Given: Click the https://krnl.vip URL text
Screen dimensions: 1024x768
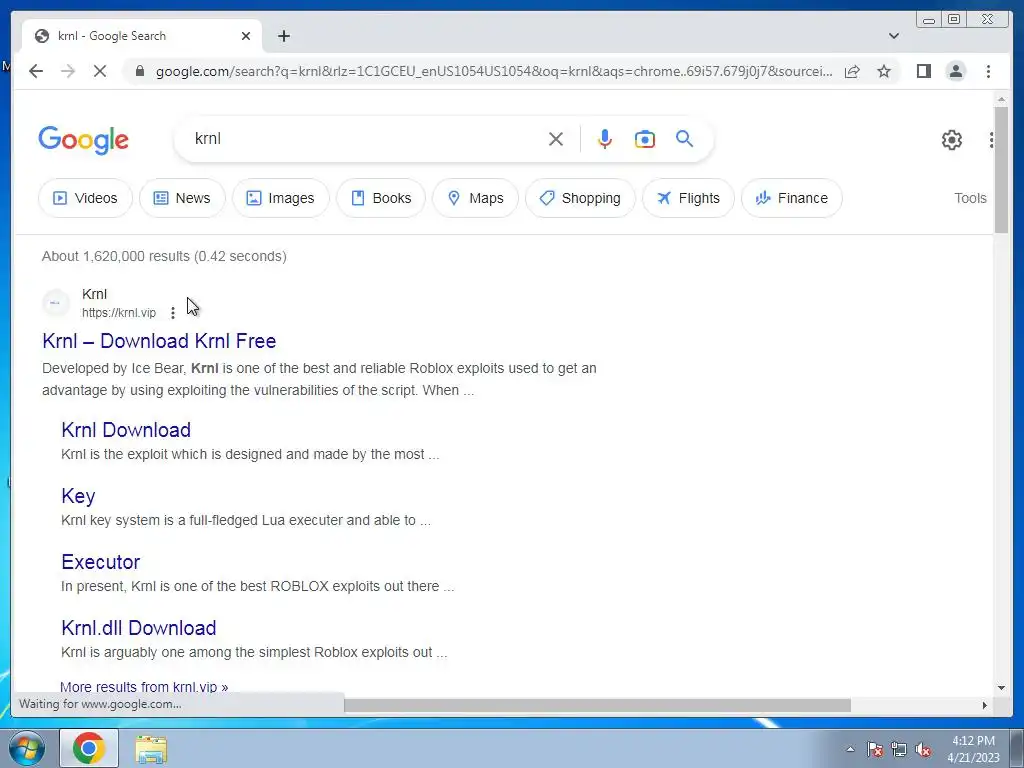Looking at the screenshot, I should point(119,313).
